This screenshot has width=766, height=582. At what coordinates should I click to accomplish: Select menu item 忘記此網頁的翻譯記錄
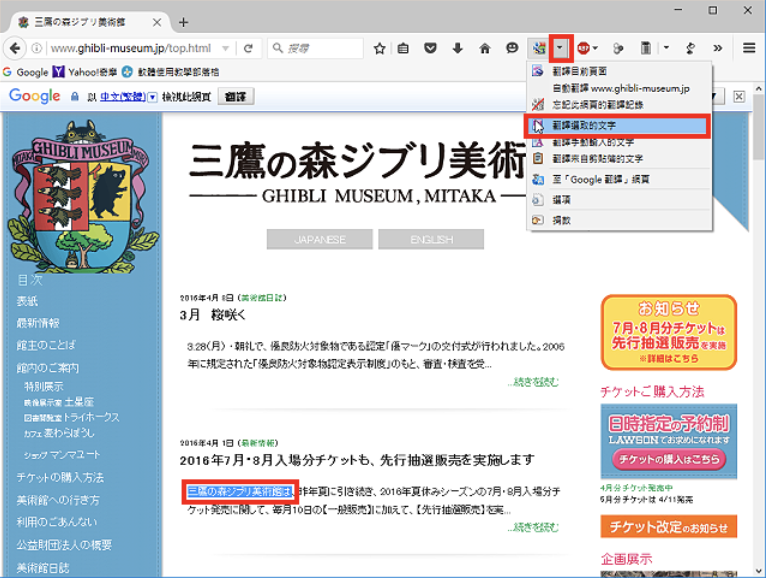pyautogui.click(x=619, y=105)
